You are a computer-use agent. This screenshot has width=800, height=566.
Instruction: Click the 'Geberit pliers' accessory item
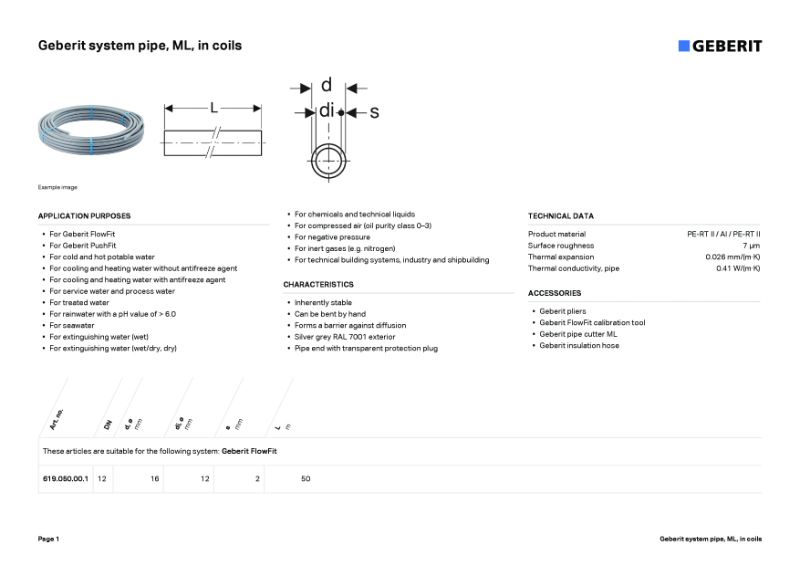(x=562, y=311)
